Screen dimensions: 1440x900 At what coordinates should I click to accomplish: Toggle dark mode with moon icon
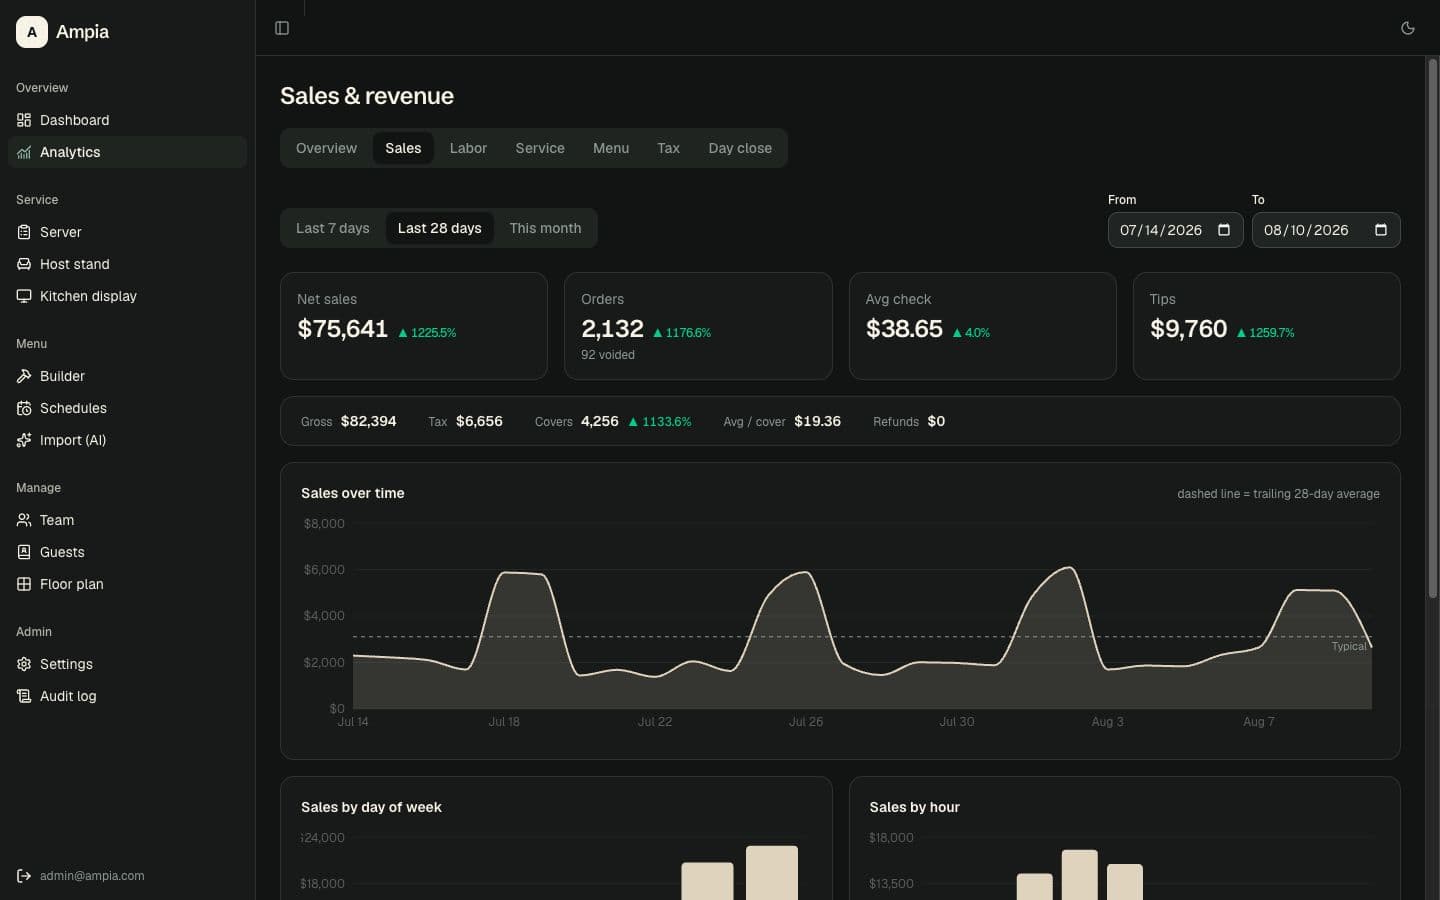(1408, 28)
